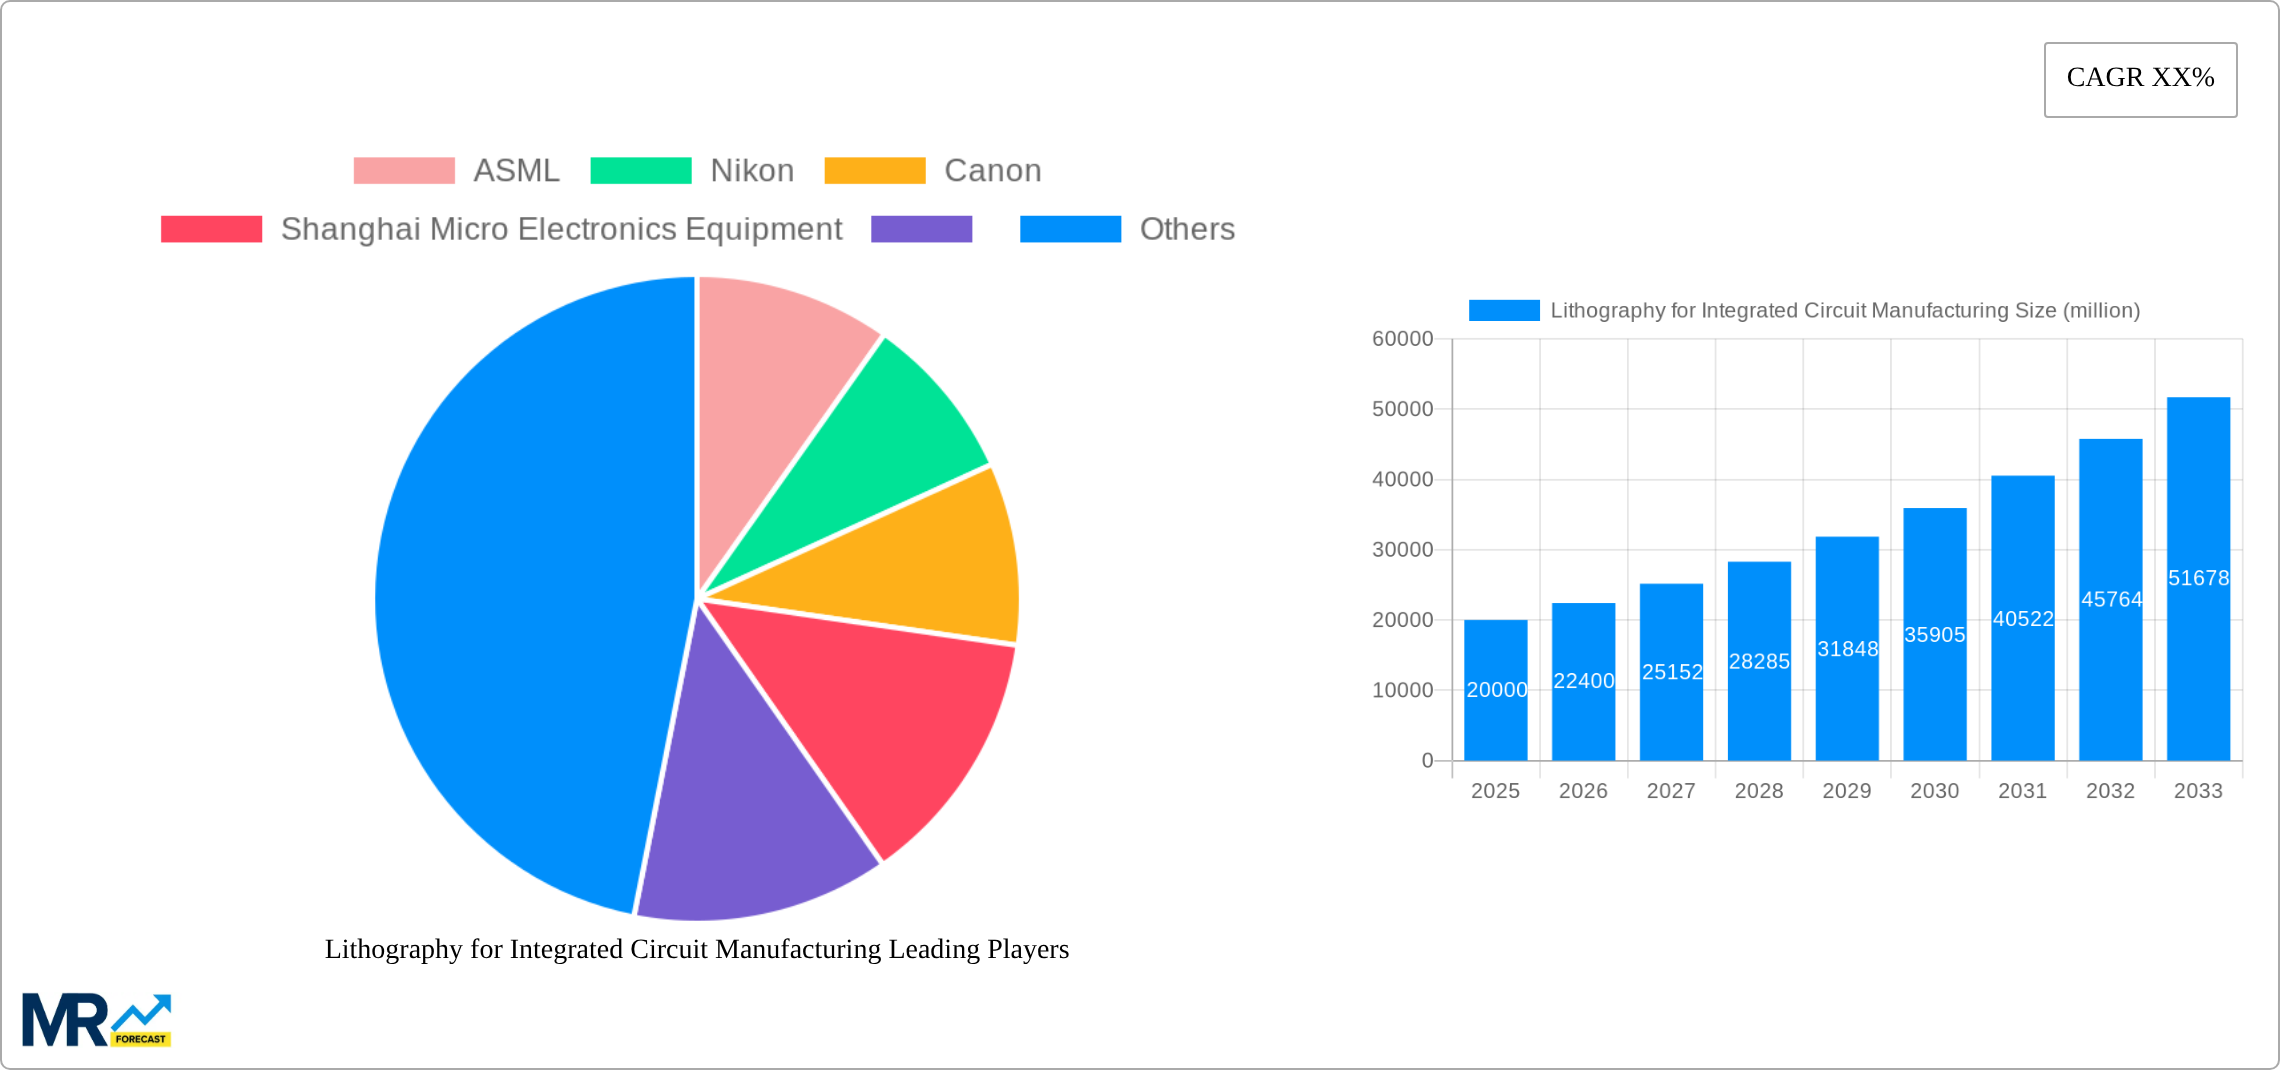Select the green Nikon legend marker

(x=641, y=169)
